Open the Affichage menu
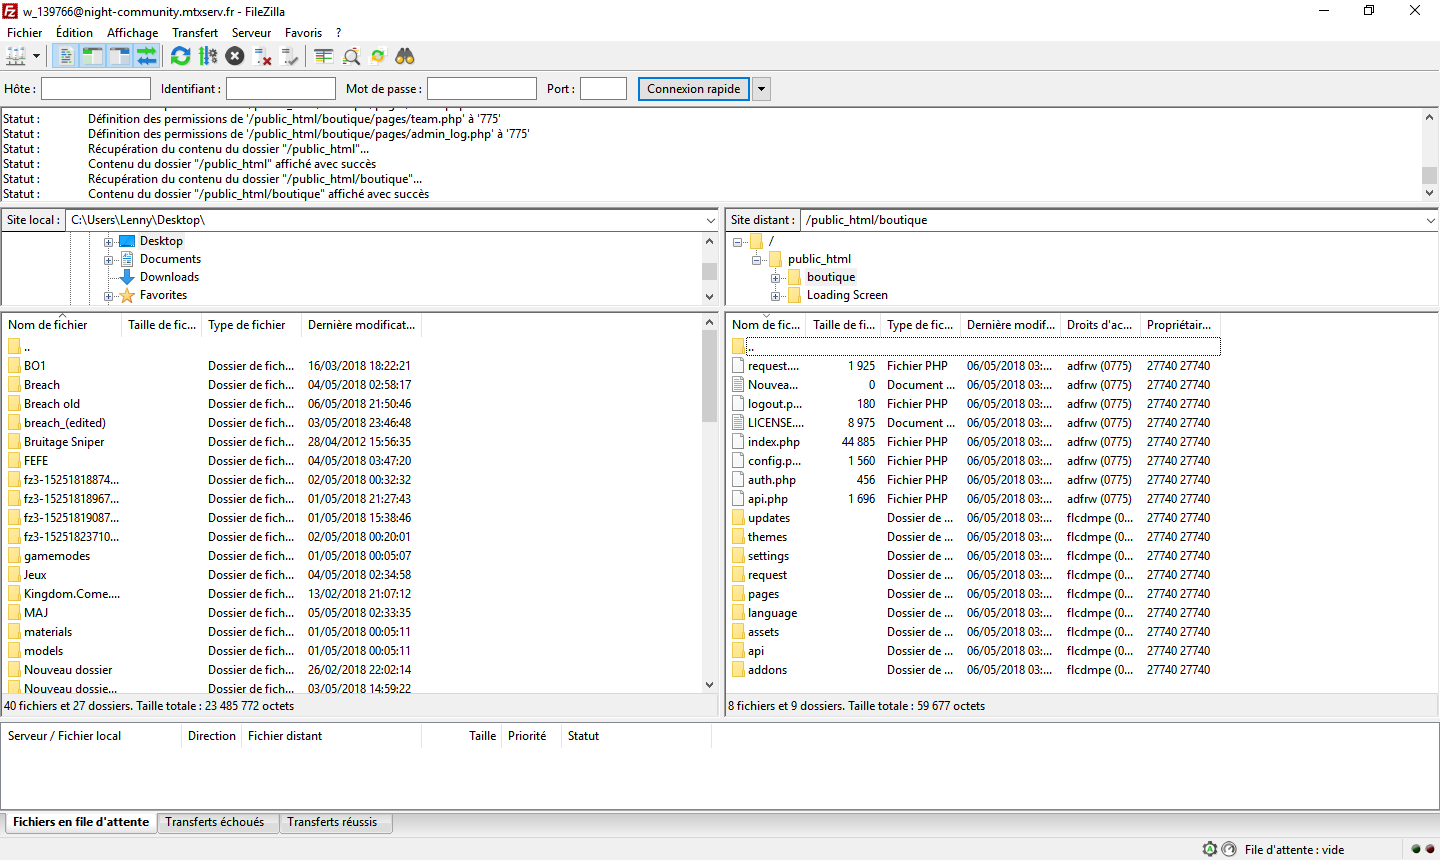Image resolution: width=1440 pixels, height=860 pixels. pos(132,32)
